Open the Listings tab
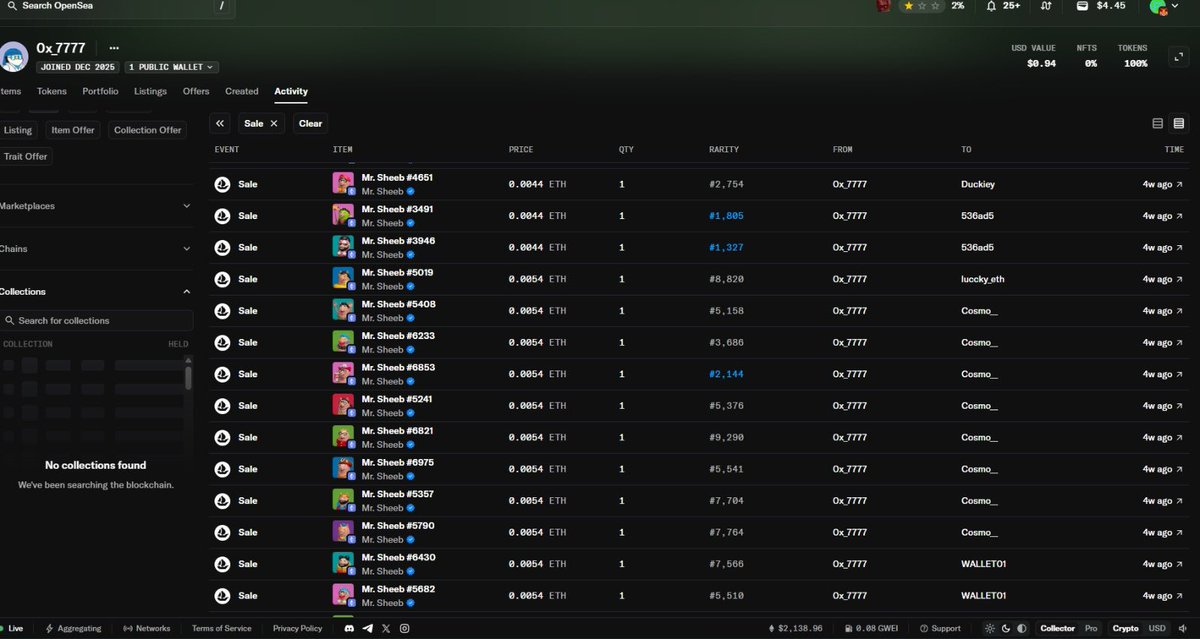The image size is (1200, 639). [150, 91]
